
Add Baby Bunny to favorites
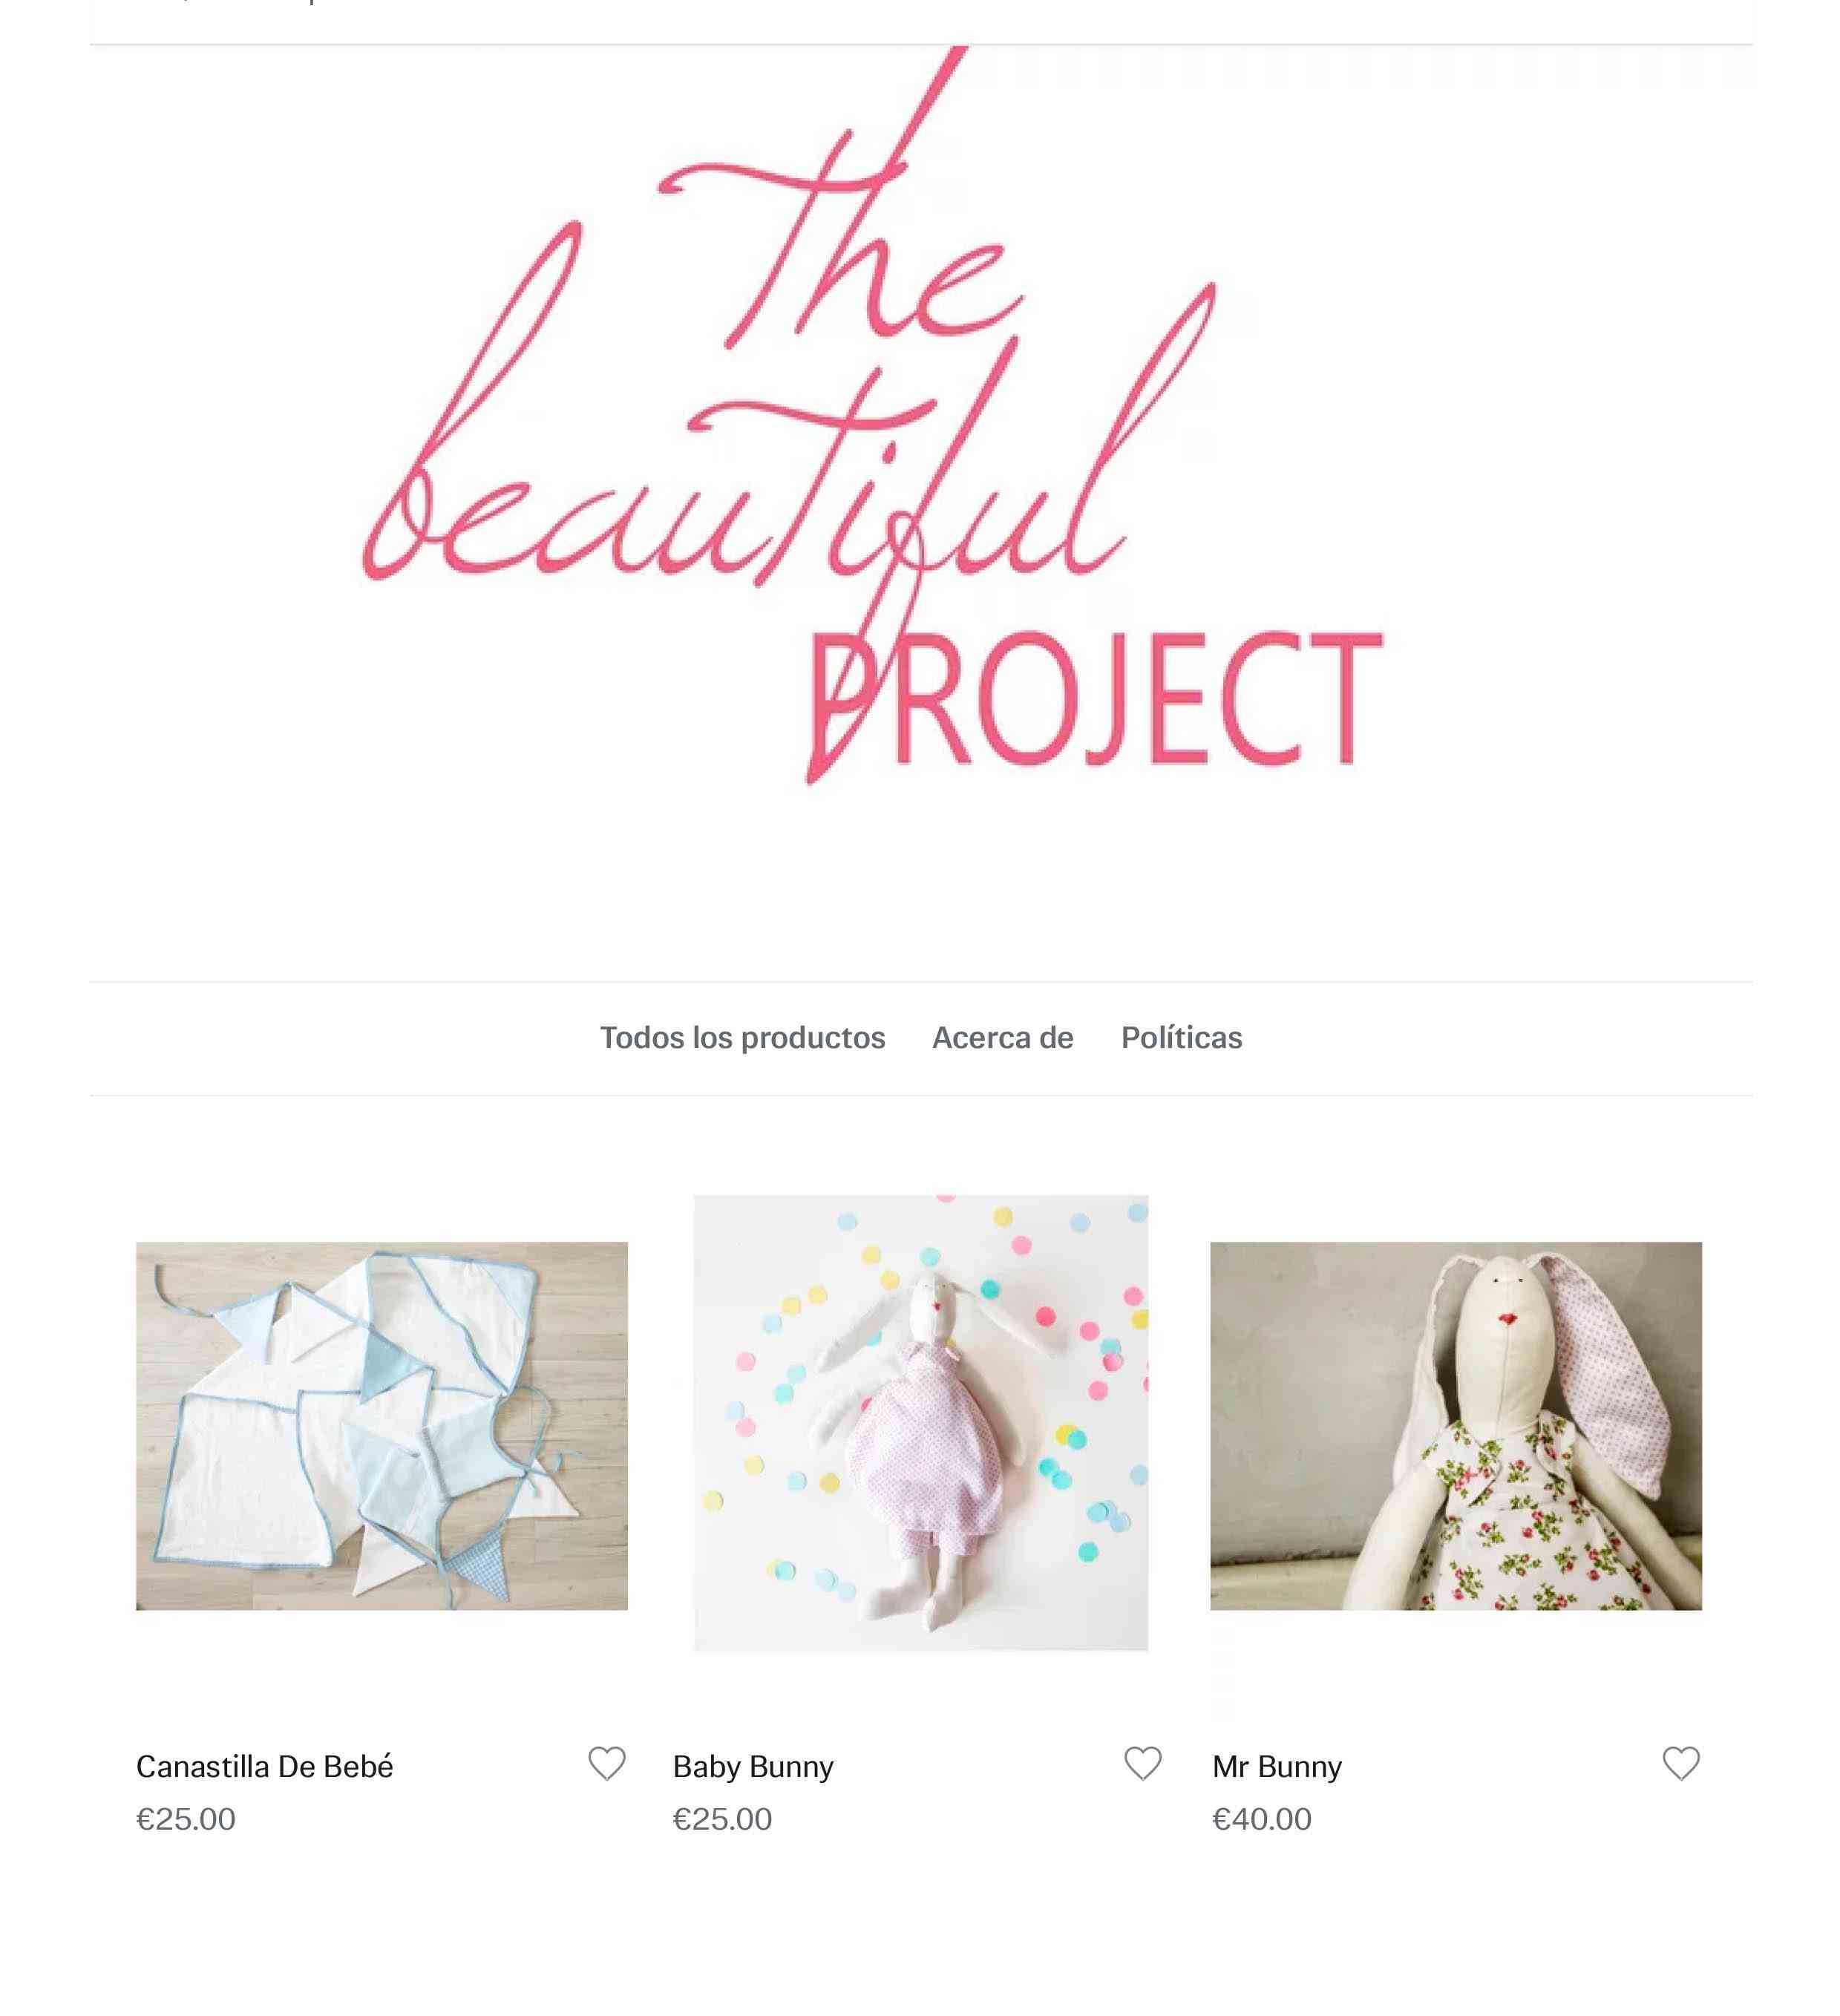point(1142,1764)
